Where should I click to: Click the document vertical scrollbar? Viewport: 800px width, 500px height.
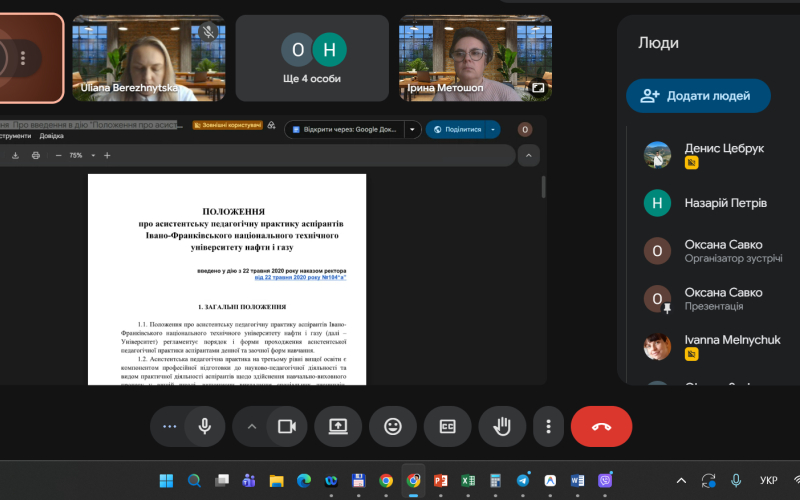(x=543, y=187)
